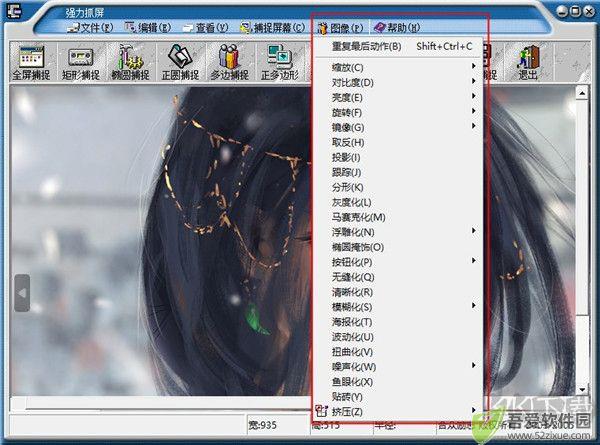Select the rectangle capture (矩形捕捉) tool

(81, 62)
